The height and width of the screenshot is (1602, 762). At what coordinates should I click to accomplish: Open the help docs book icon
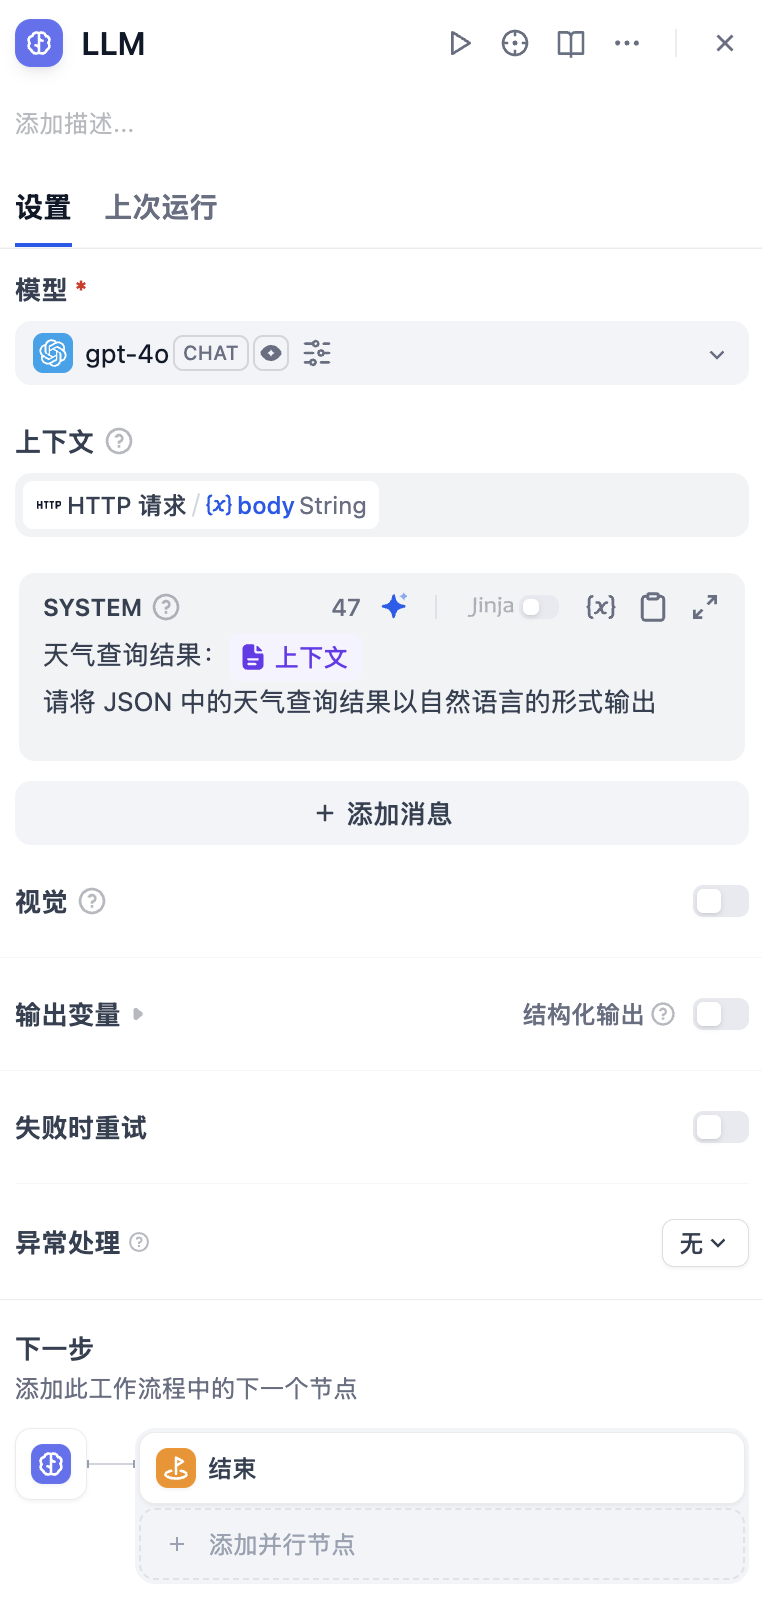point(571,43)
